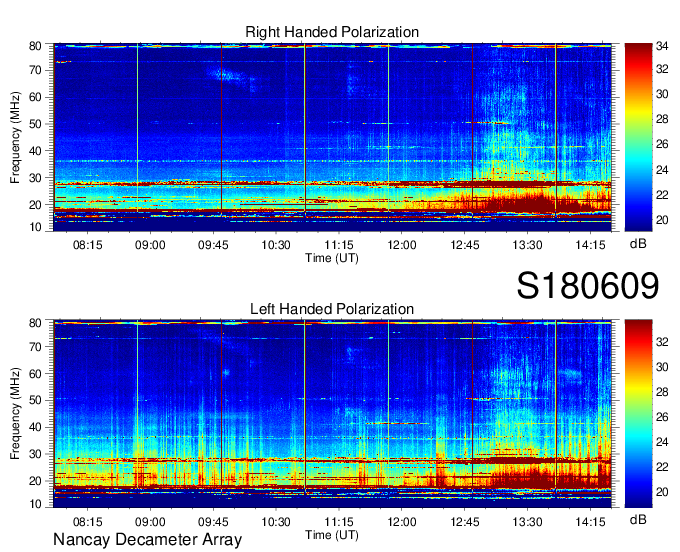This screenshot has width=680, height=552.
Task: Click the 11:15 time tick under Left Handed plot
Action: pos(339,522)
